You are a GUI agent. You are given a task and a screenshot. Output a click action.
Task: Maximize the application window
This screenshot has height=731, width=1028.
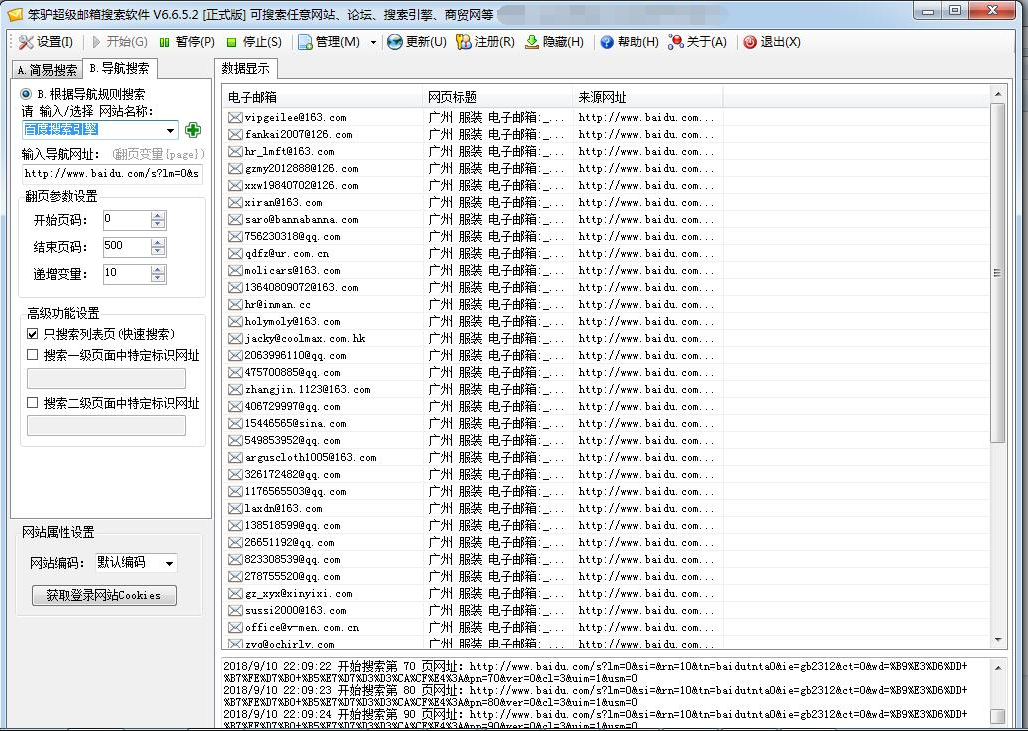click(x=955, y=10)
